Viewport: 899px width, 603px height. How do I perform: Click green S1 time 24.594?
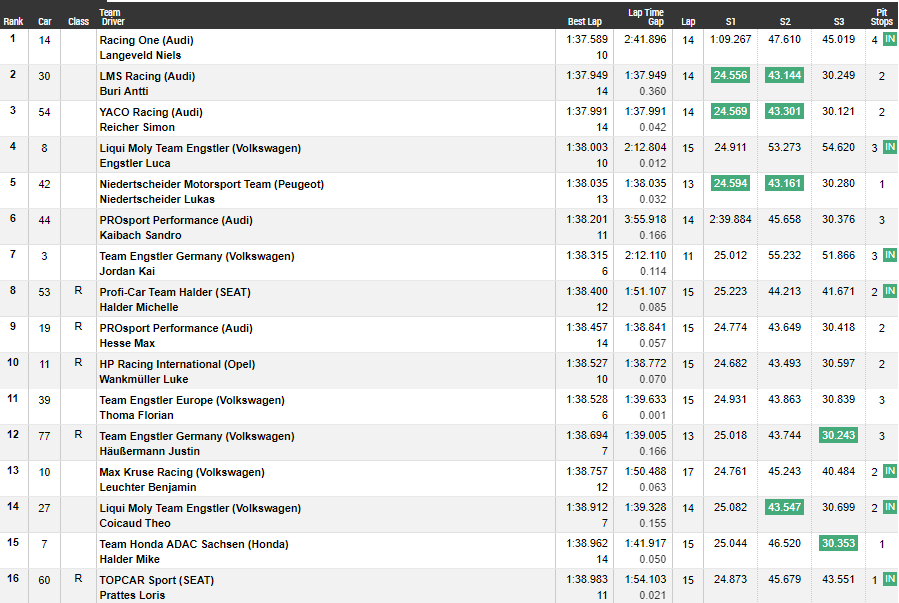click(730, 183)
